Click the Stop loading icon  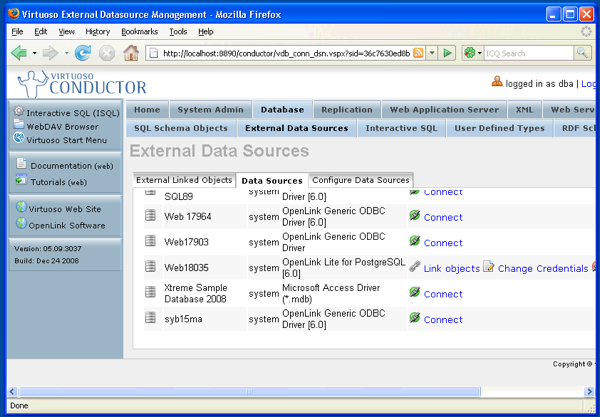pos(107,53)
